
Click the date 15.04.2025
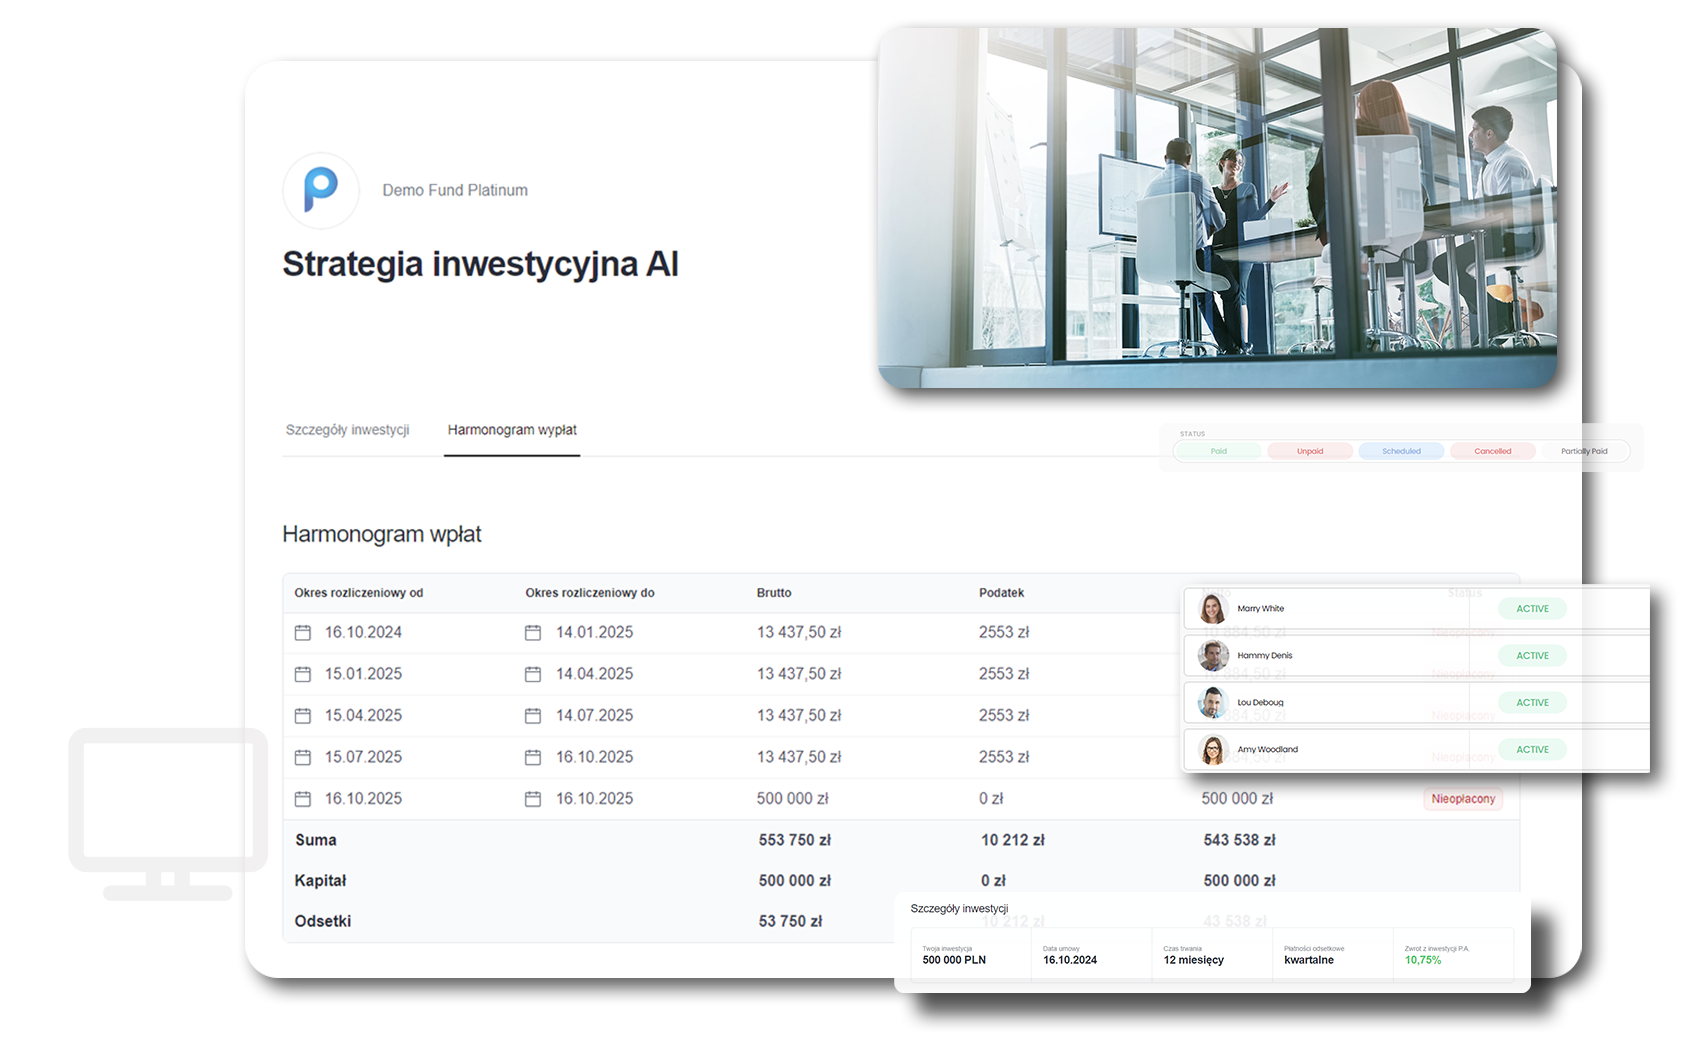(x=363, y=716)
